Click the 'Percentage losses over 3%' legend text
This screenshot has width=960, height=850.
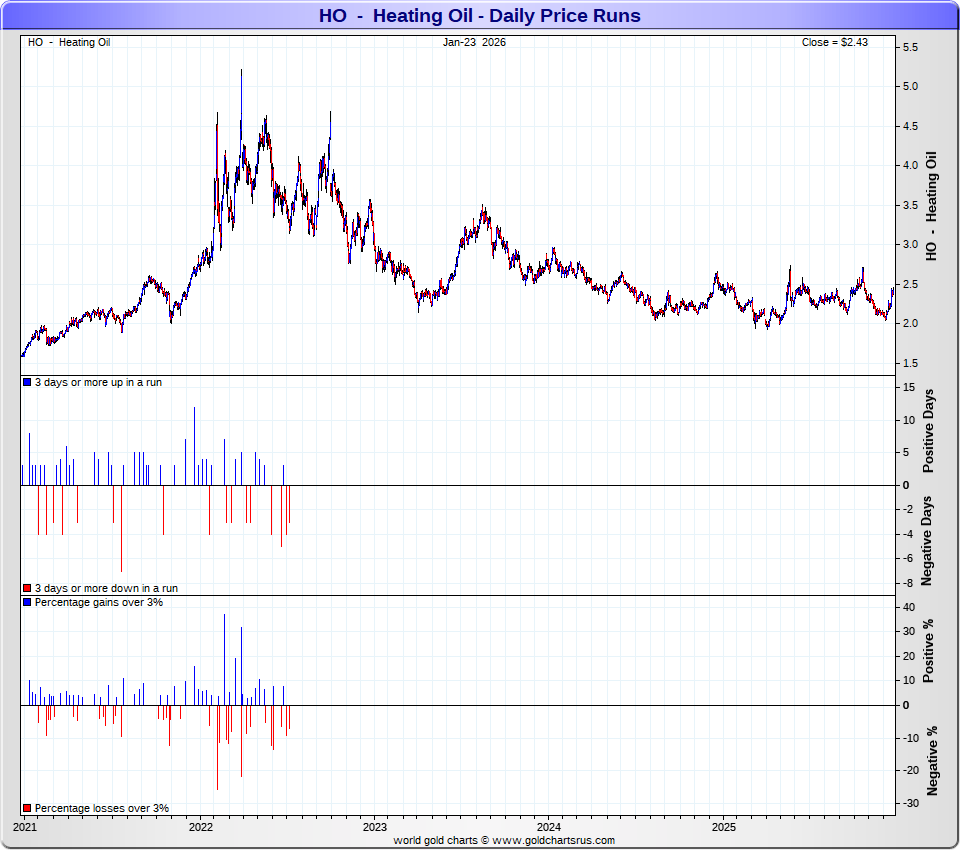click(102, 808)
